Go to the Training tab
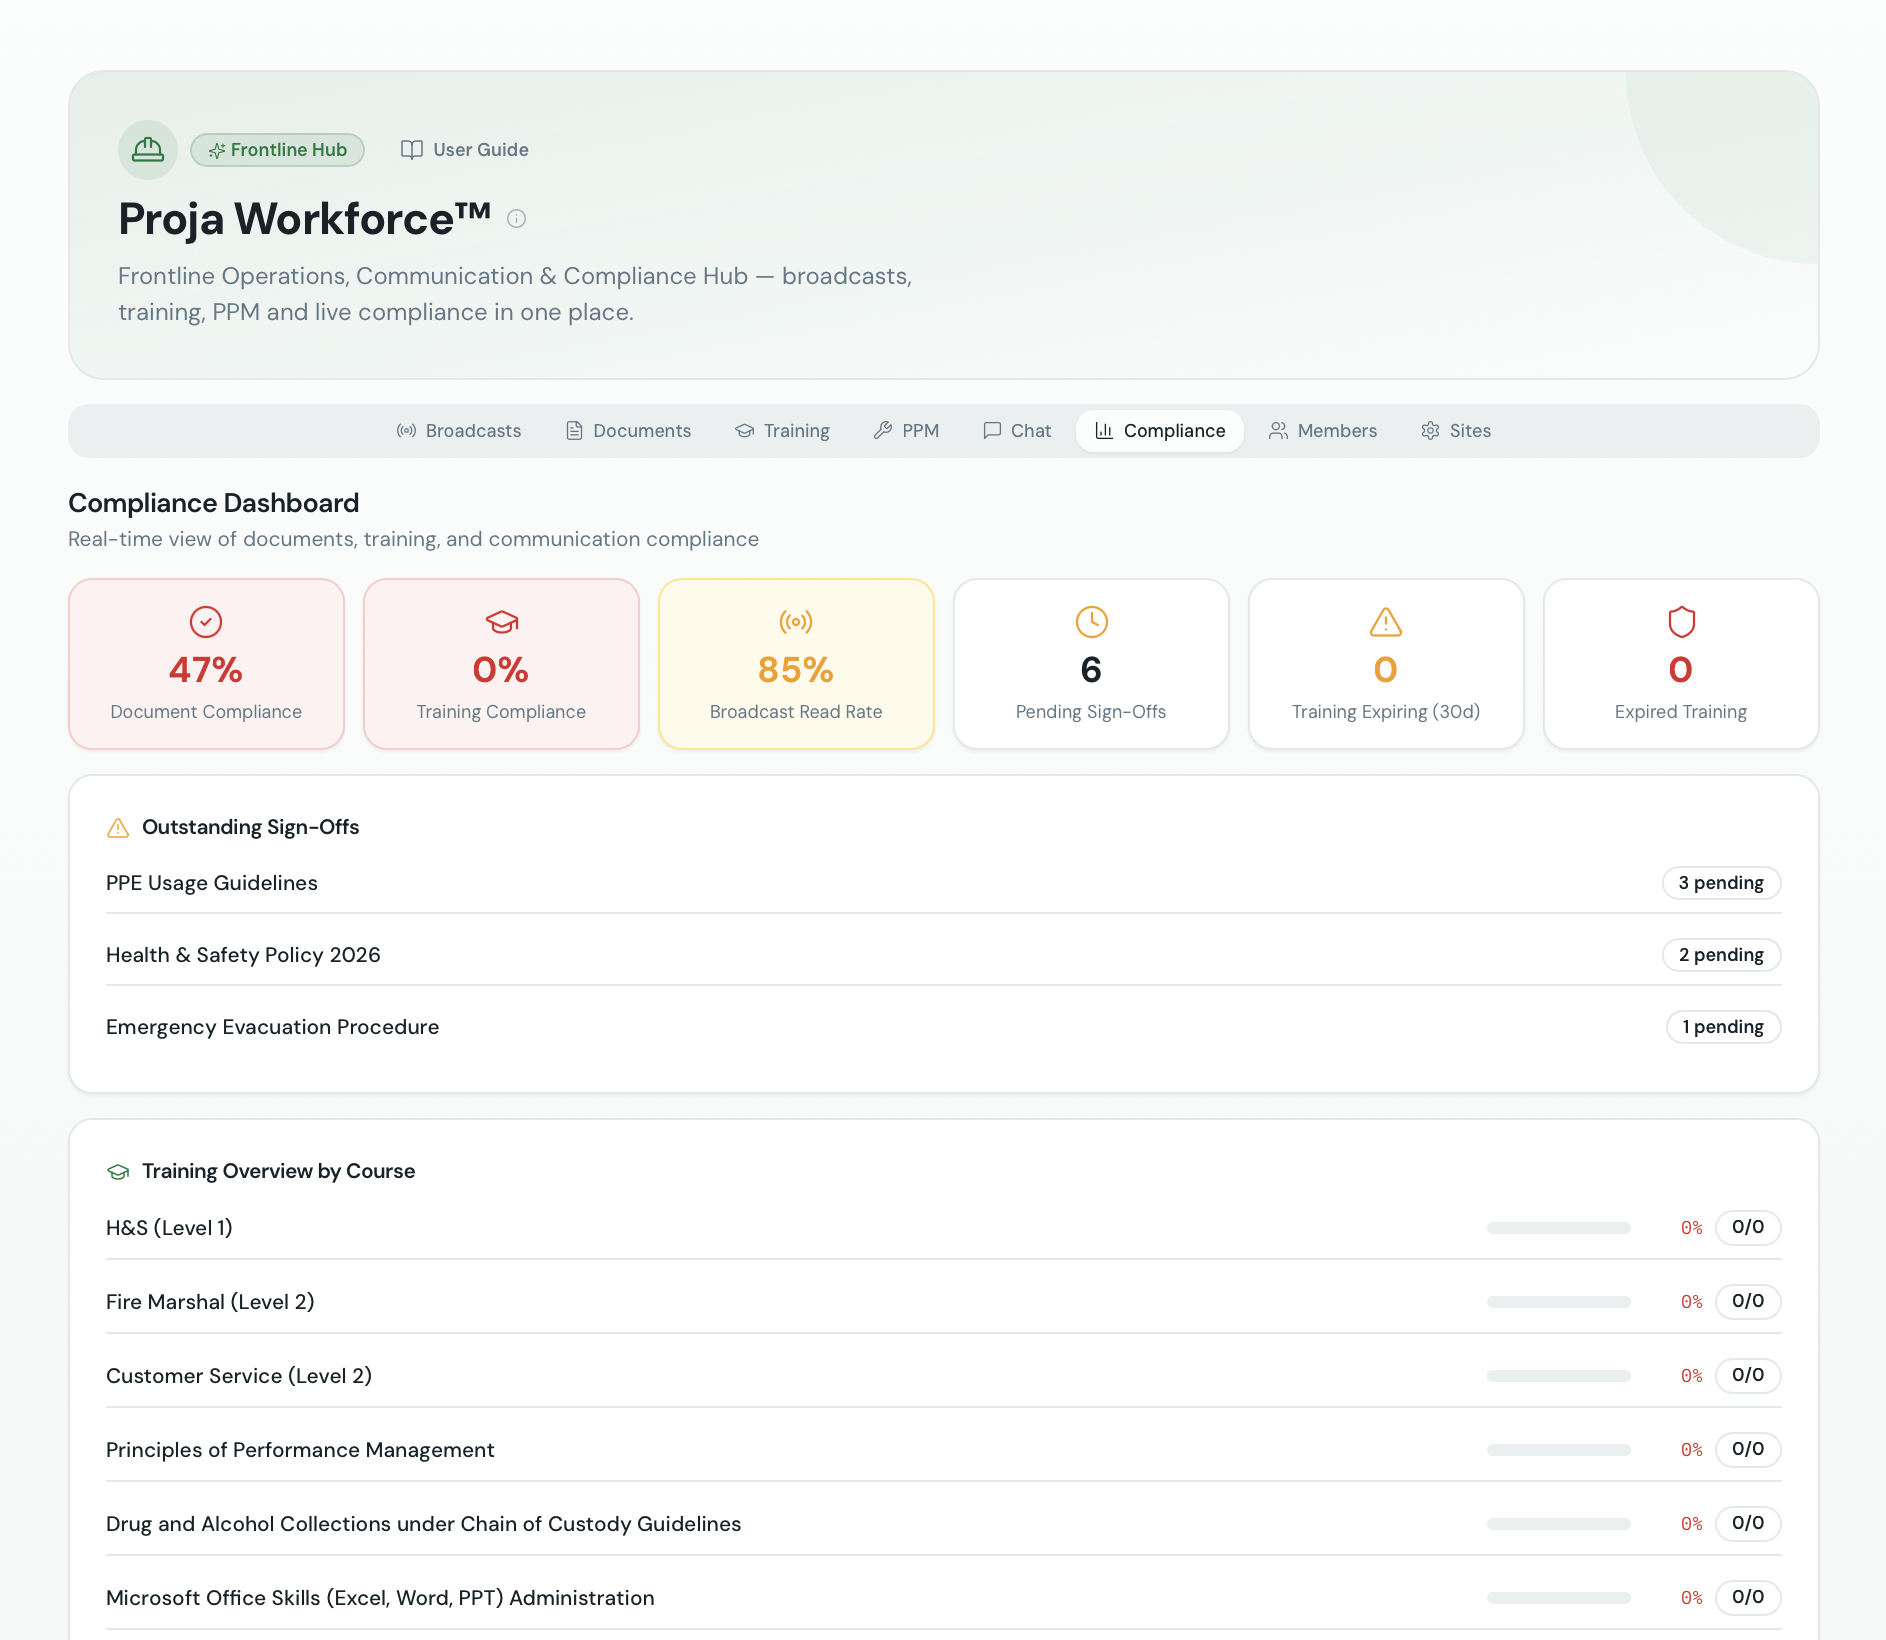The image size is (1886, 1640). pyautogui.click(x=782, y=431)
